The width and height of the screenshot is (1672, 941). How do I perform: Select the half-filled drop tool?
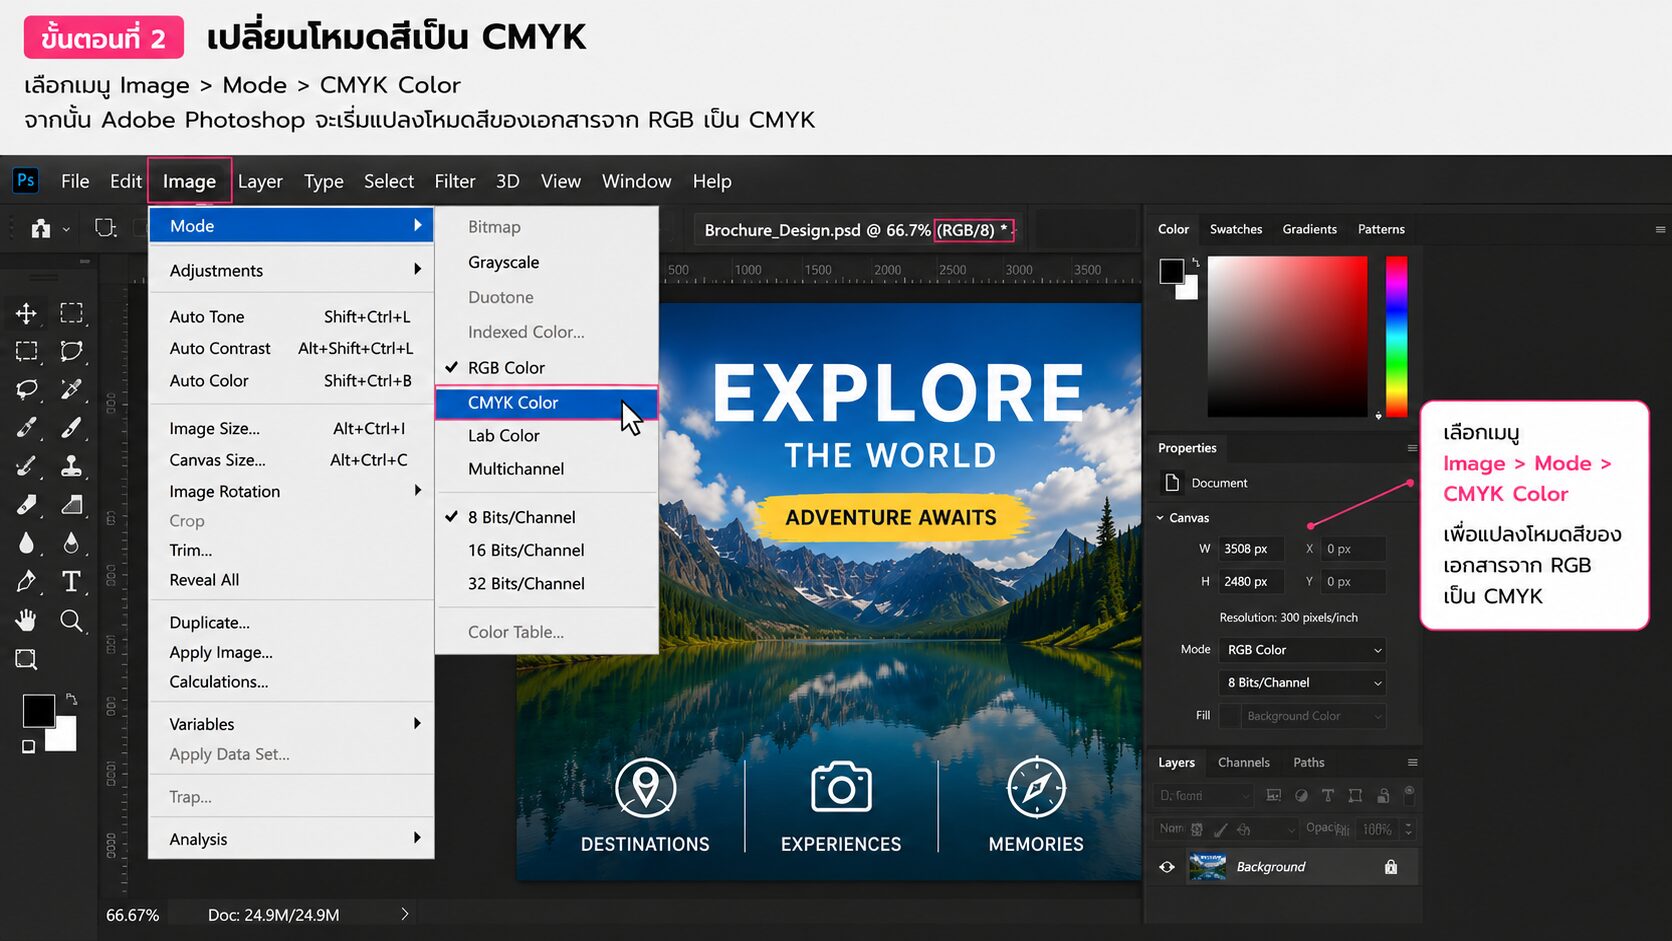(71, 543)
